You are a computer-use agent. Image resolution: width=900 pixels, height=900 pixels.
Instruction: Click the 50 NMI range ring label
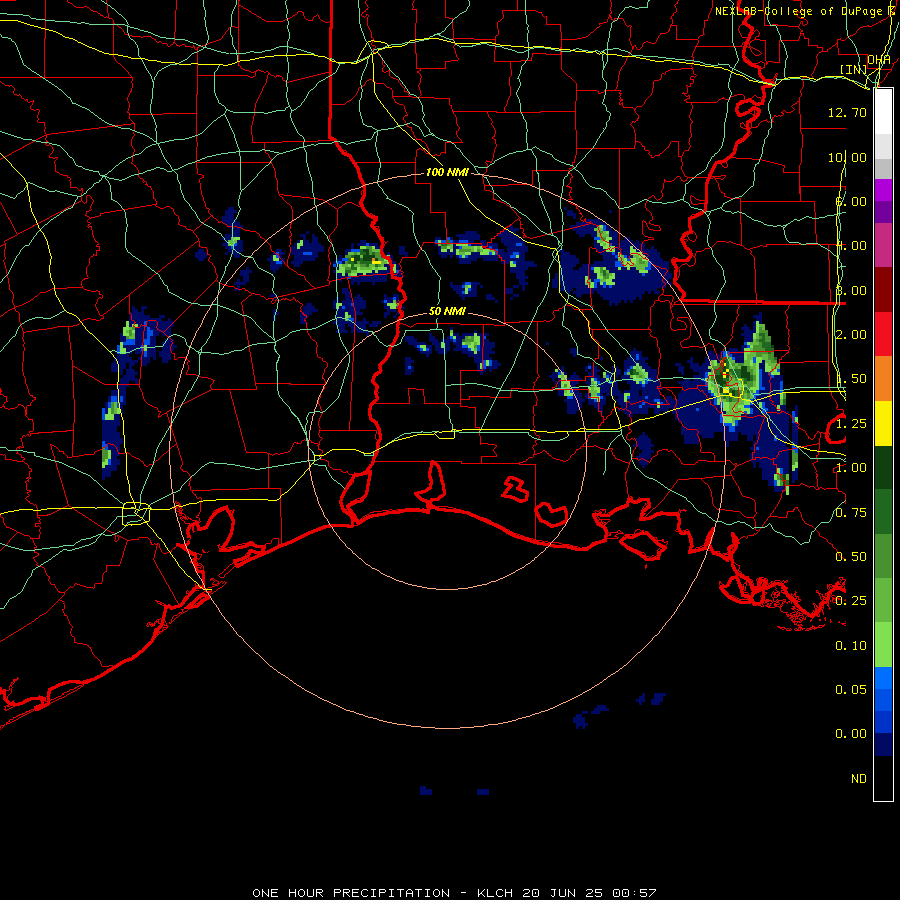(447, 312)
